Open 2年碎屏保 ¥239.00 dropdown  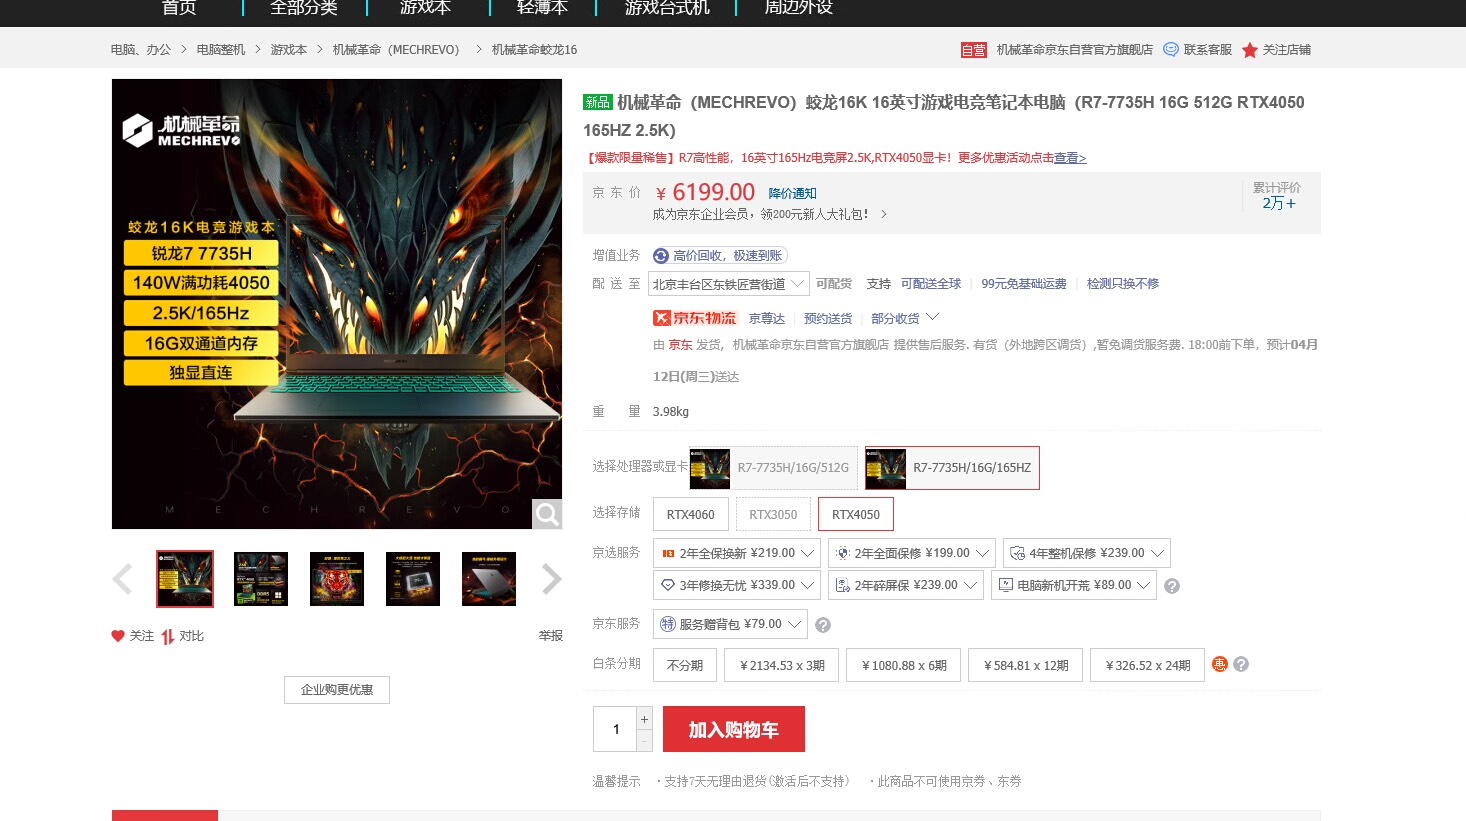[x=906, y=585]
